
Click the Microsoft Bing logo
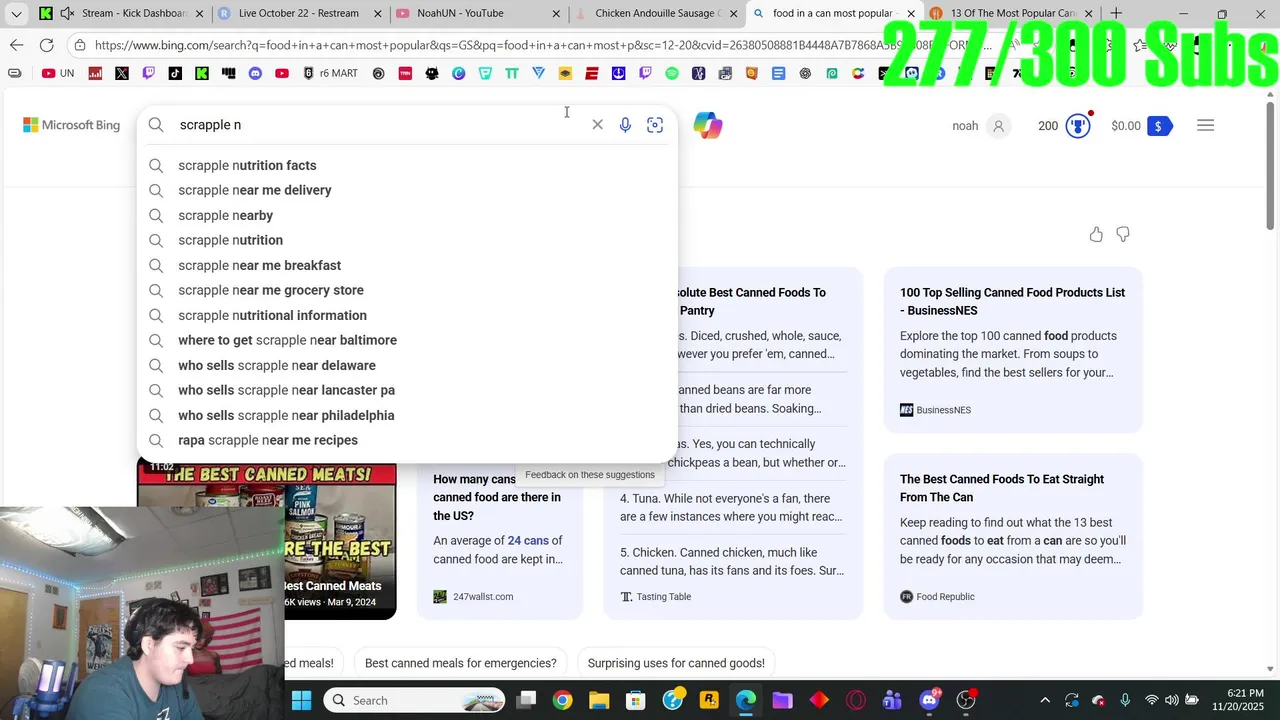[x=71, y=125]
